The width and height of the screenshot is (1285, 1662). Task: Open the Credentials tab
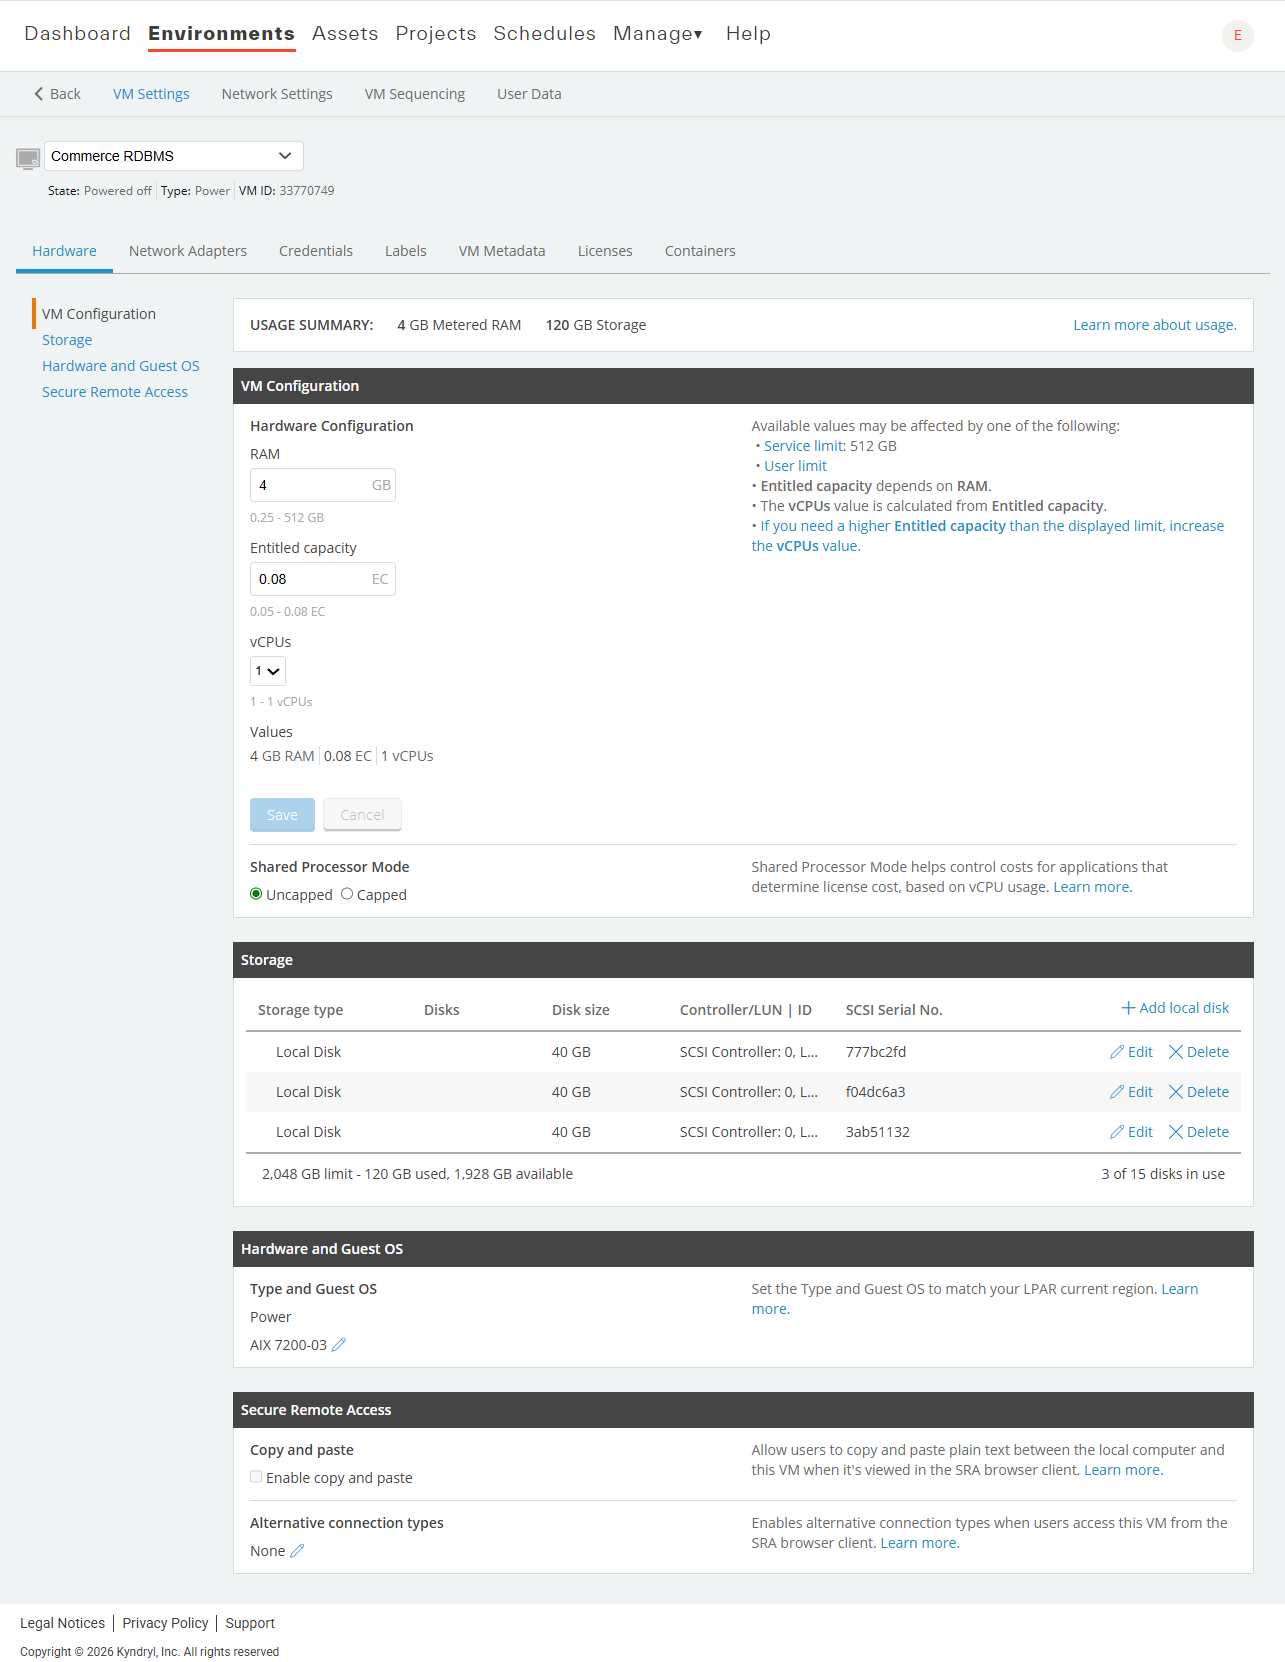(316, 251)
